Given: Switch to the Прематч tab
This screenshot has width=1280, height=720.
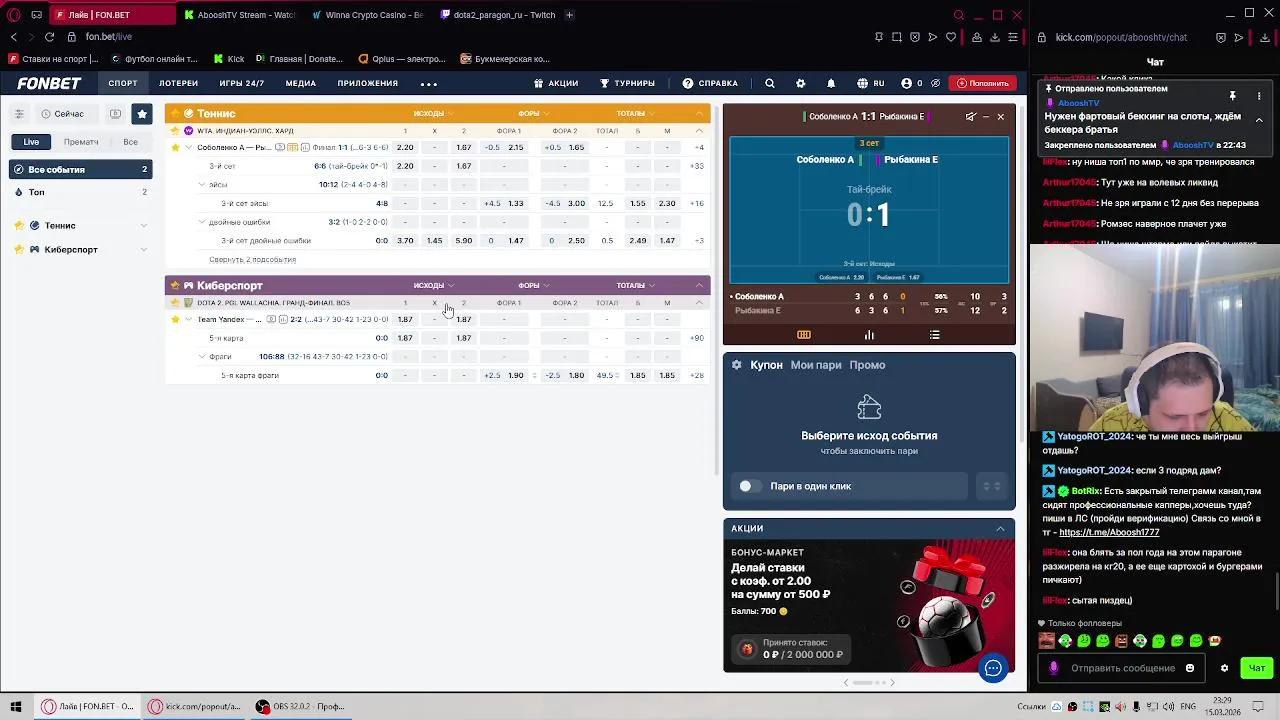Looking at the screenshot, I should click(x=81, y=142).
